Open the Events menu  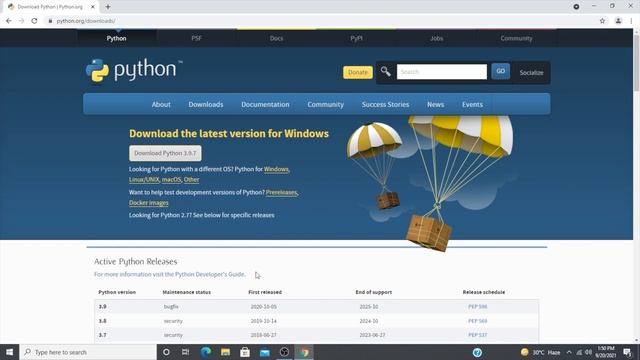click(472, 104)
